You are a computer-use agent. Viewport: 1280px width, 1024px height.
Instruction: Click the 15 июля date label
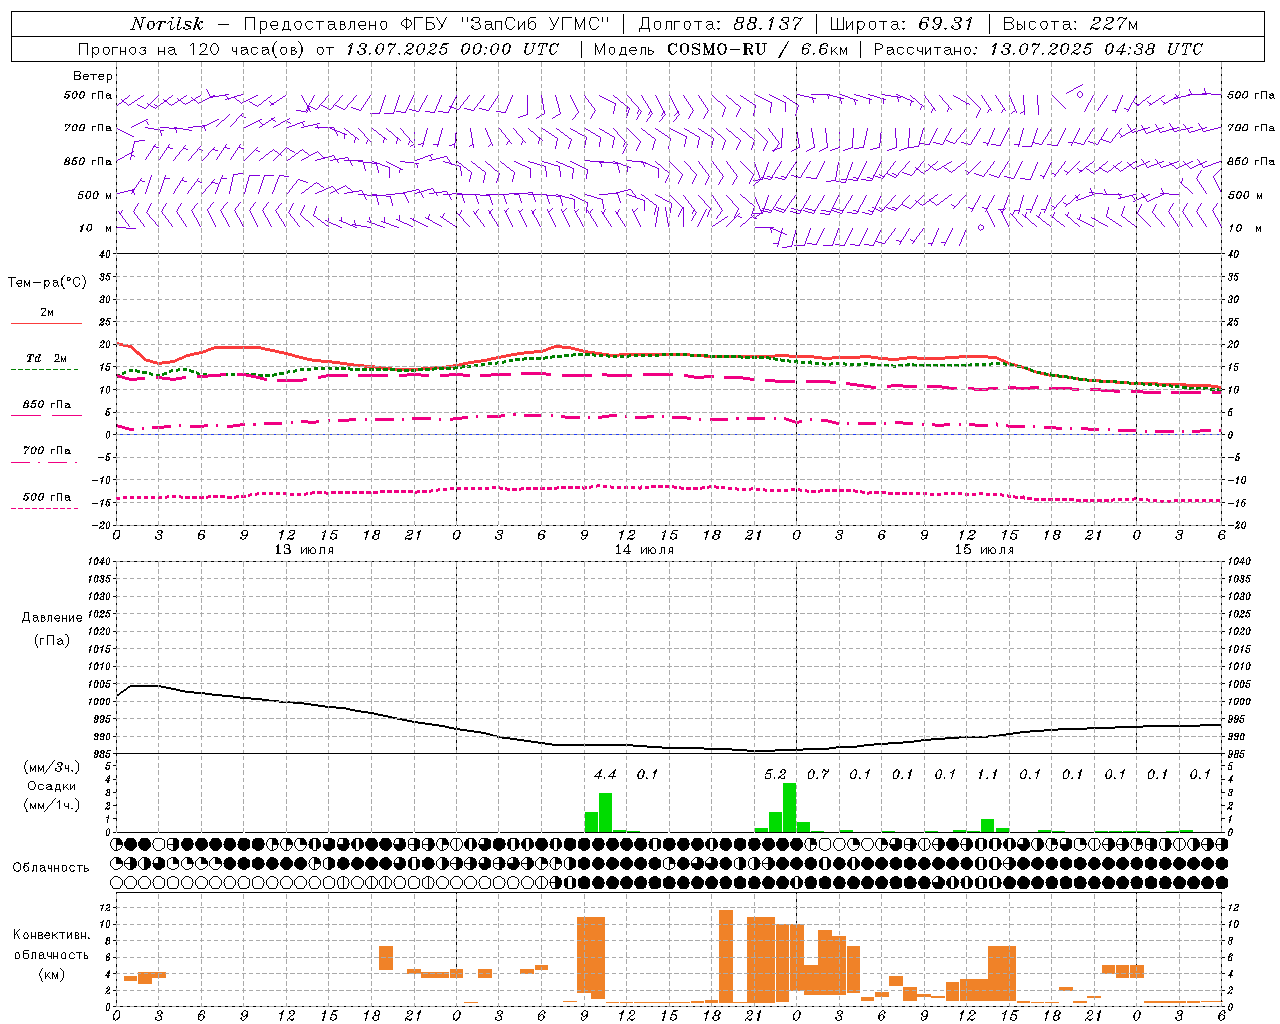pos(984,550)
